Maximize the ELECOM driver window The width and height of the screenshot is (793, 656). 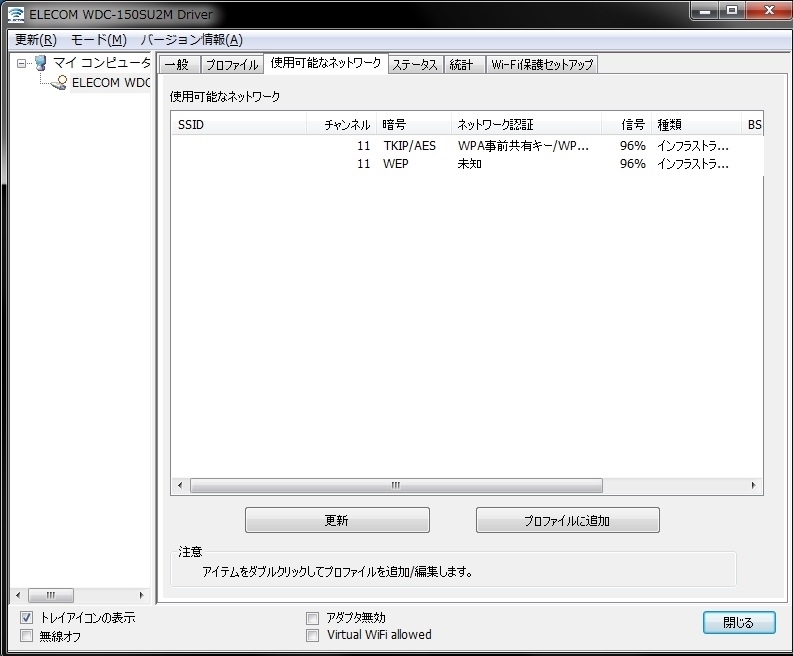pos(732,11)
